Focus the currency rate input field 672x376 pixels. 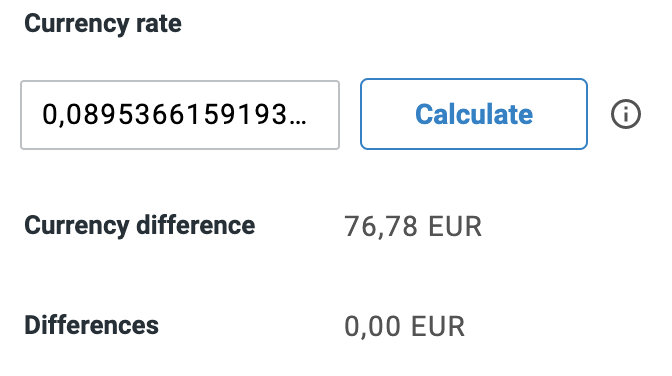[180, 115]
